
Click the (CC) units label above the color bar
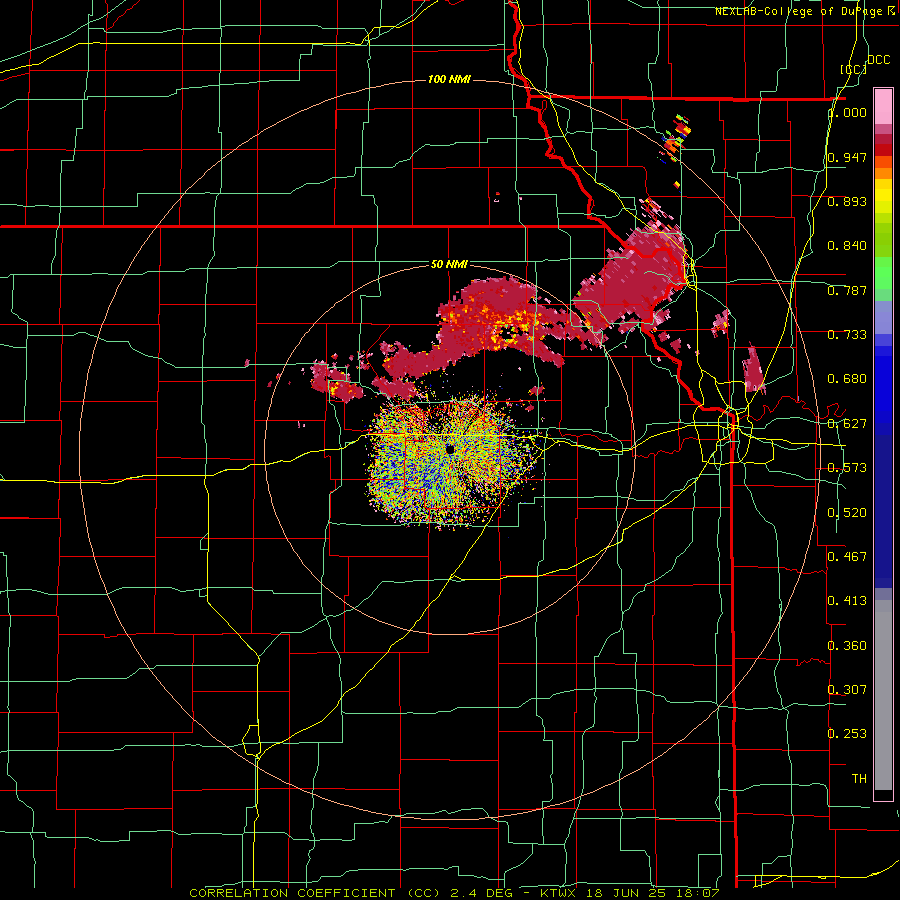[x=854, y=69]
